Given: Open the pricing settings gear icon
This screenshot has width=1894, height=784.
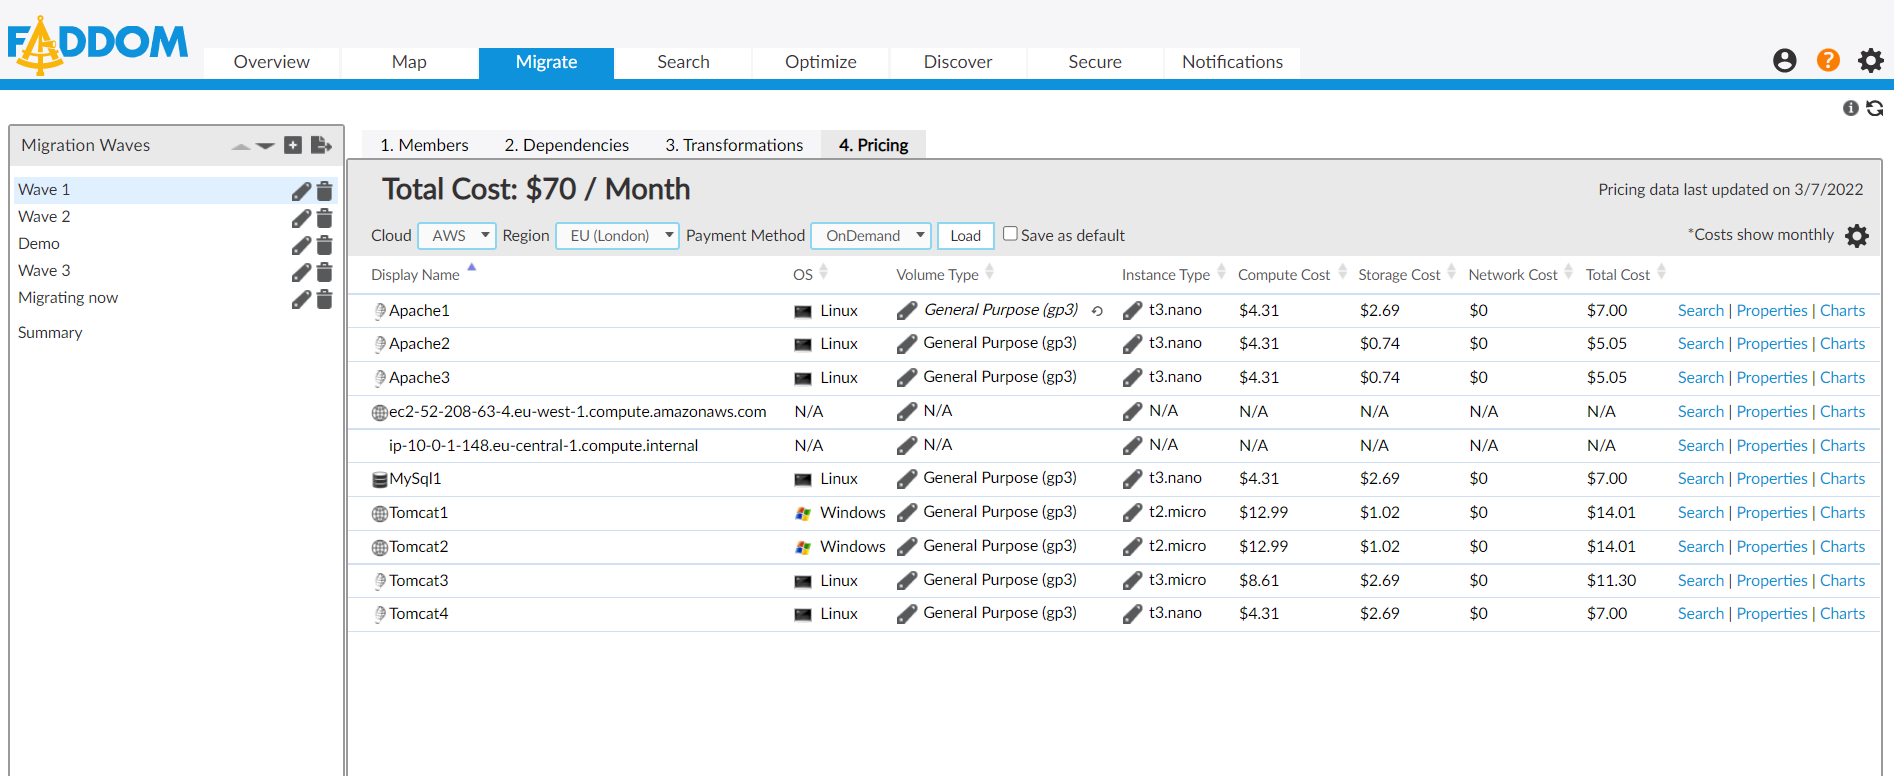Looking at the screenshot, I should coord(1857,236).
